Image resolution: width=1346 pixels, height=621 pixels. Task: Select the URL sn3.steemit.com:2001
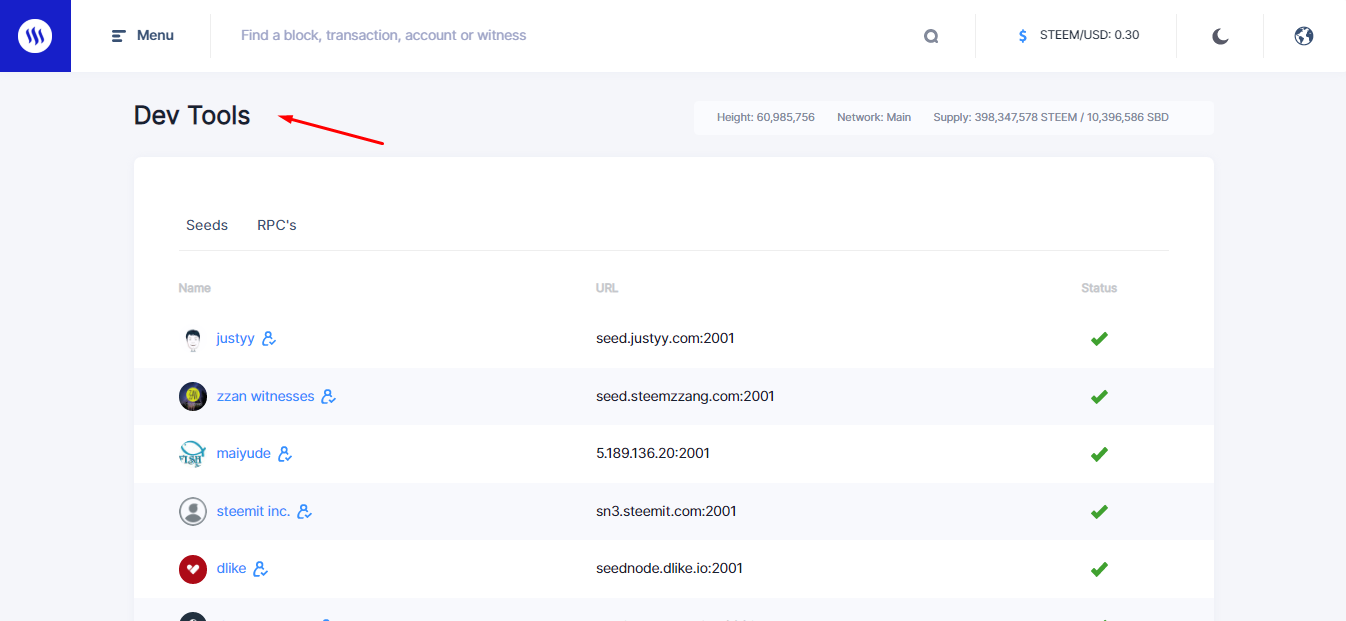(x=666, y=511)
